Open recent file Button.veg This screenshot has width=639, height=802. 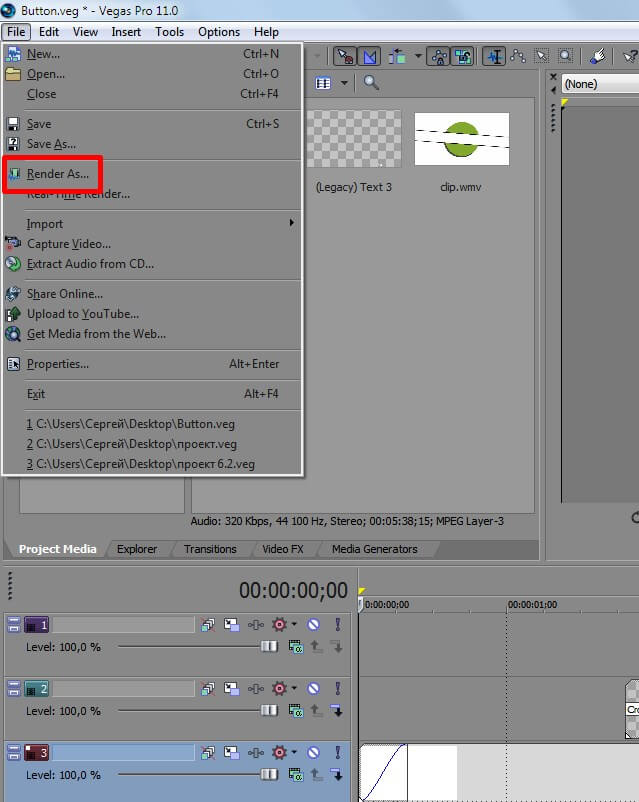pyautogui.click(x=152, y=424)
